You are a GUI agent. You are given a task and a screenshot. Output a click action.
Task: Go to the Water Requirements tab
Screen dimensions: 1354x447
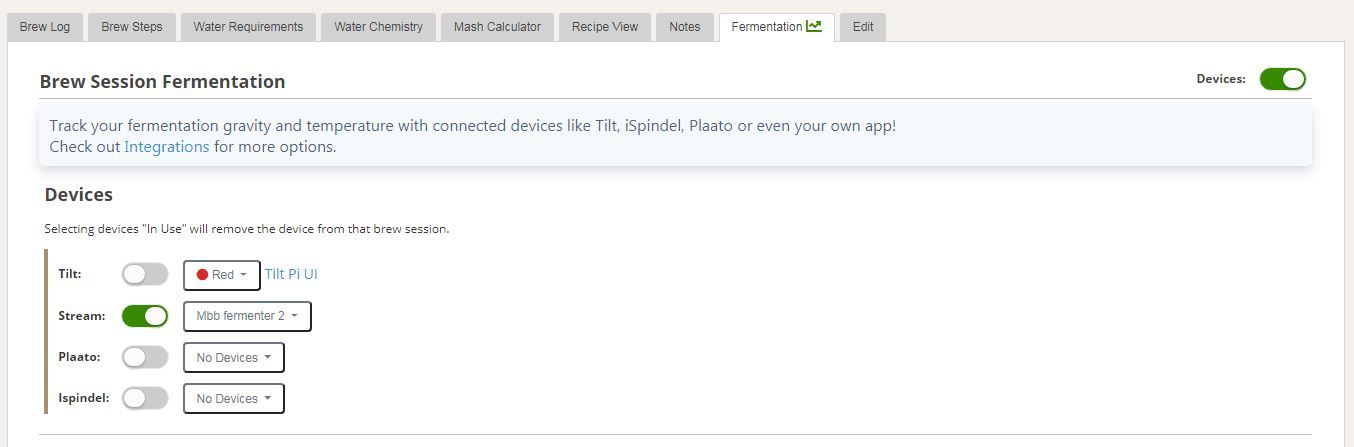coord(248,27)
